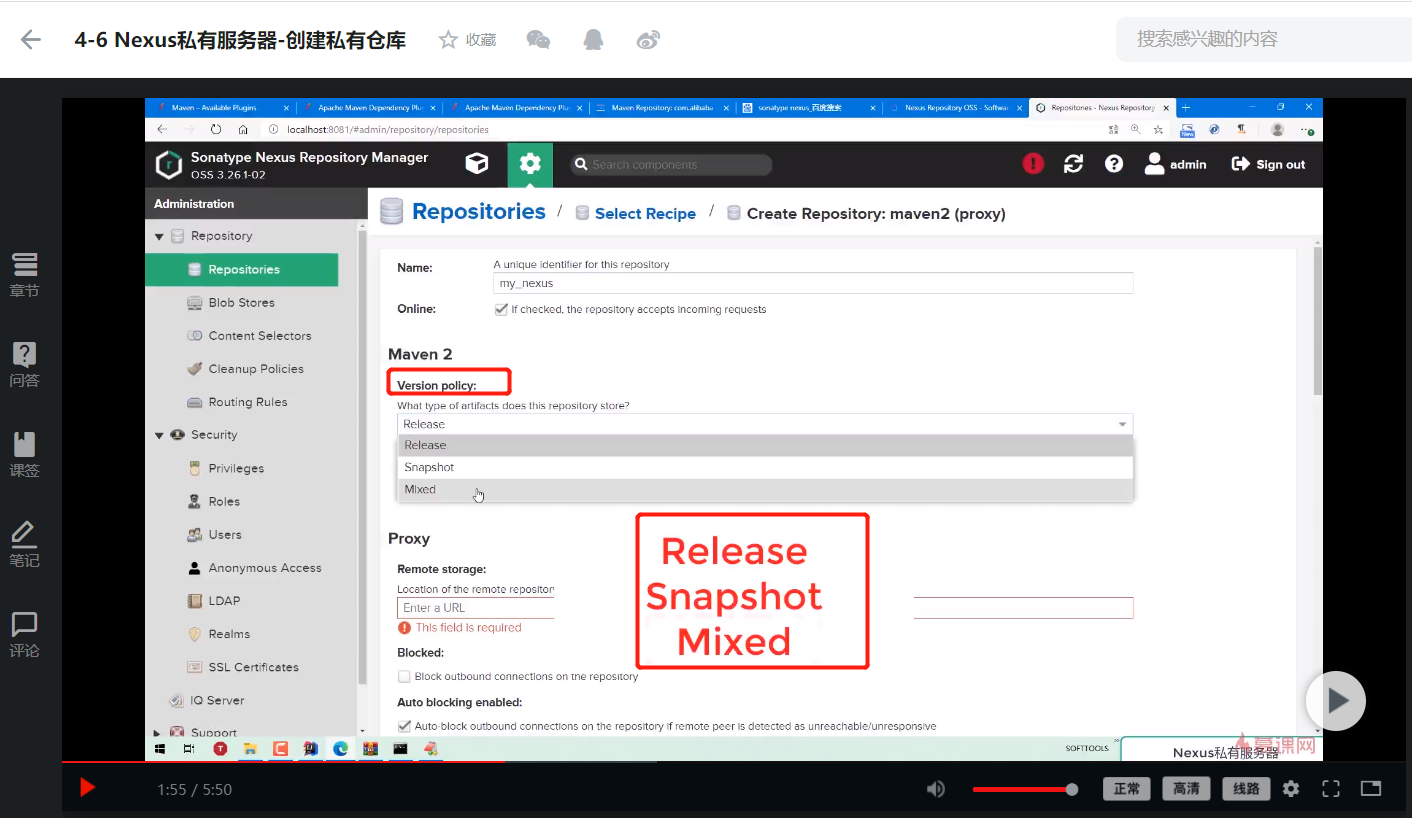Image resolution: width=1412 pixels, height=818 pixels.
Task: Click the browser back arrow
Action: 162,129
